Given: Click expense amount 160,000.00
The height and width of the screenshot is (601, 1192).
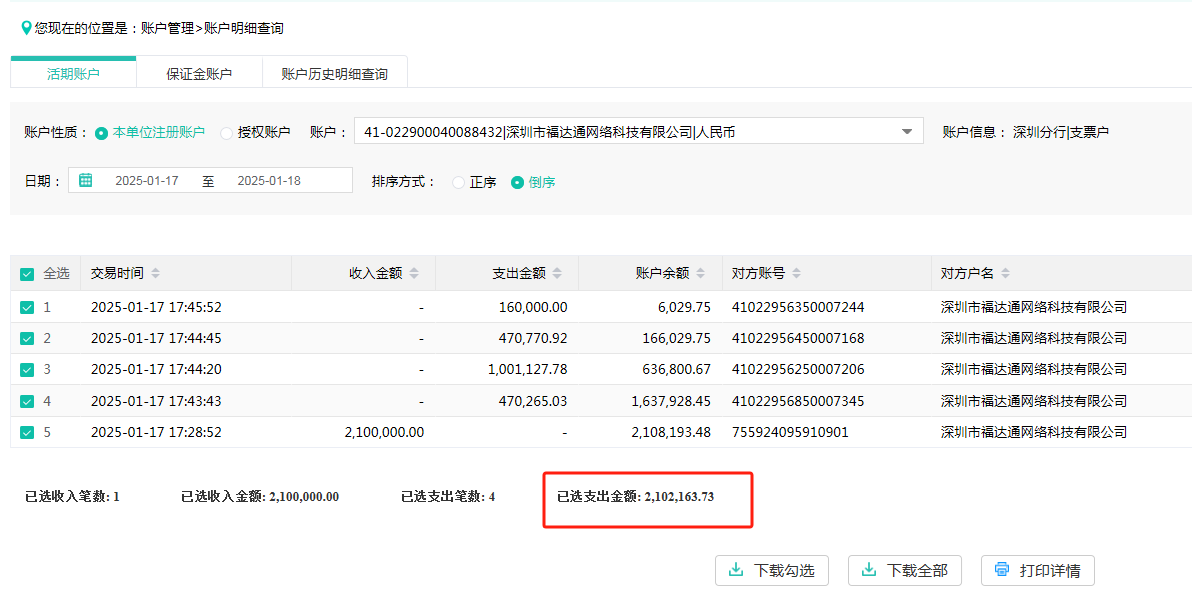Looking at the screenshot, I should [533, 308].
